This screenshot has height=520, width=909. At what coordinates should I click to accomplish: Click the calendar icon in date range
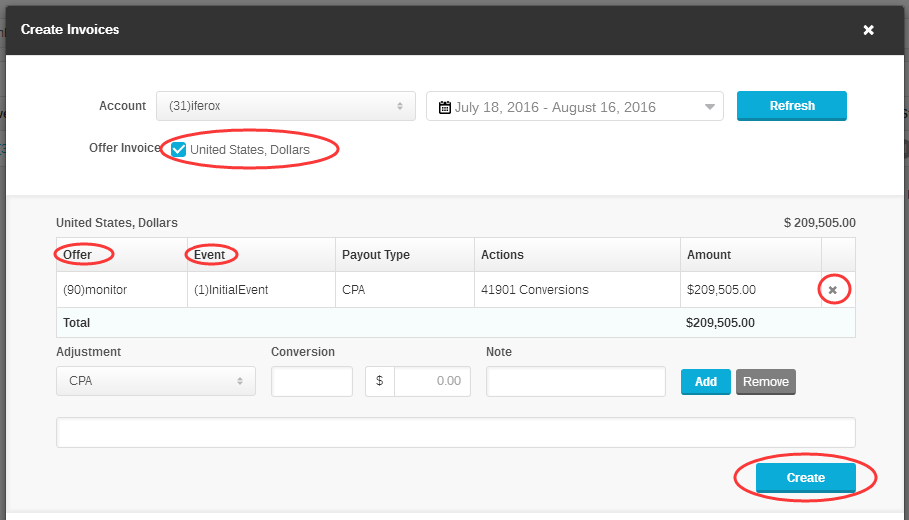[x=445, y=107]
